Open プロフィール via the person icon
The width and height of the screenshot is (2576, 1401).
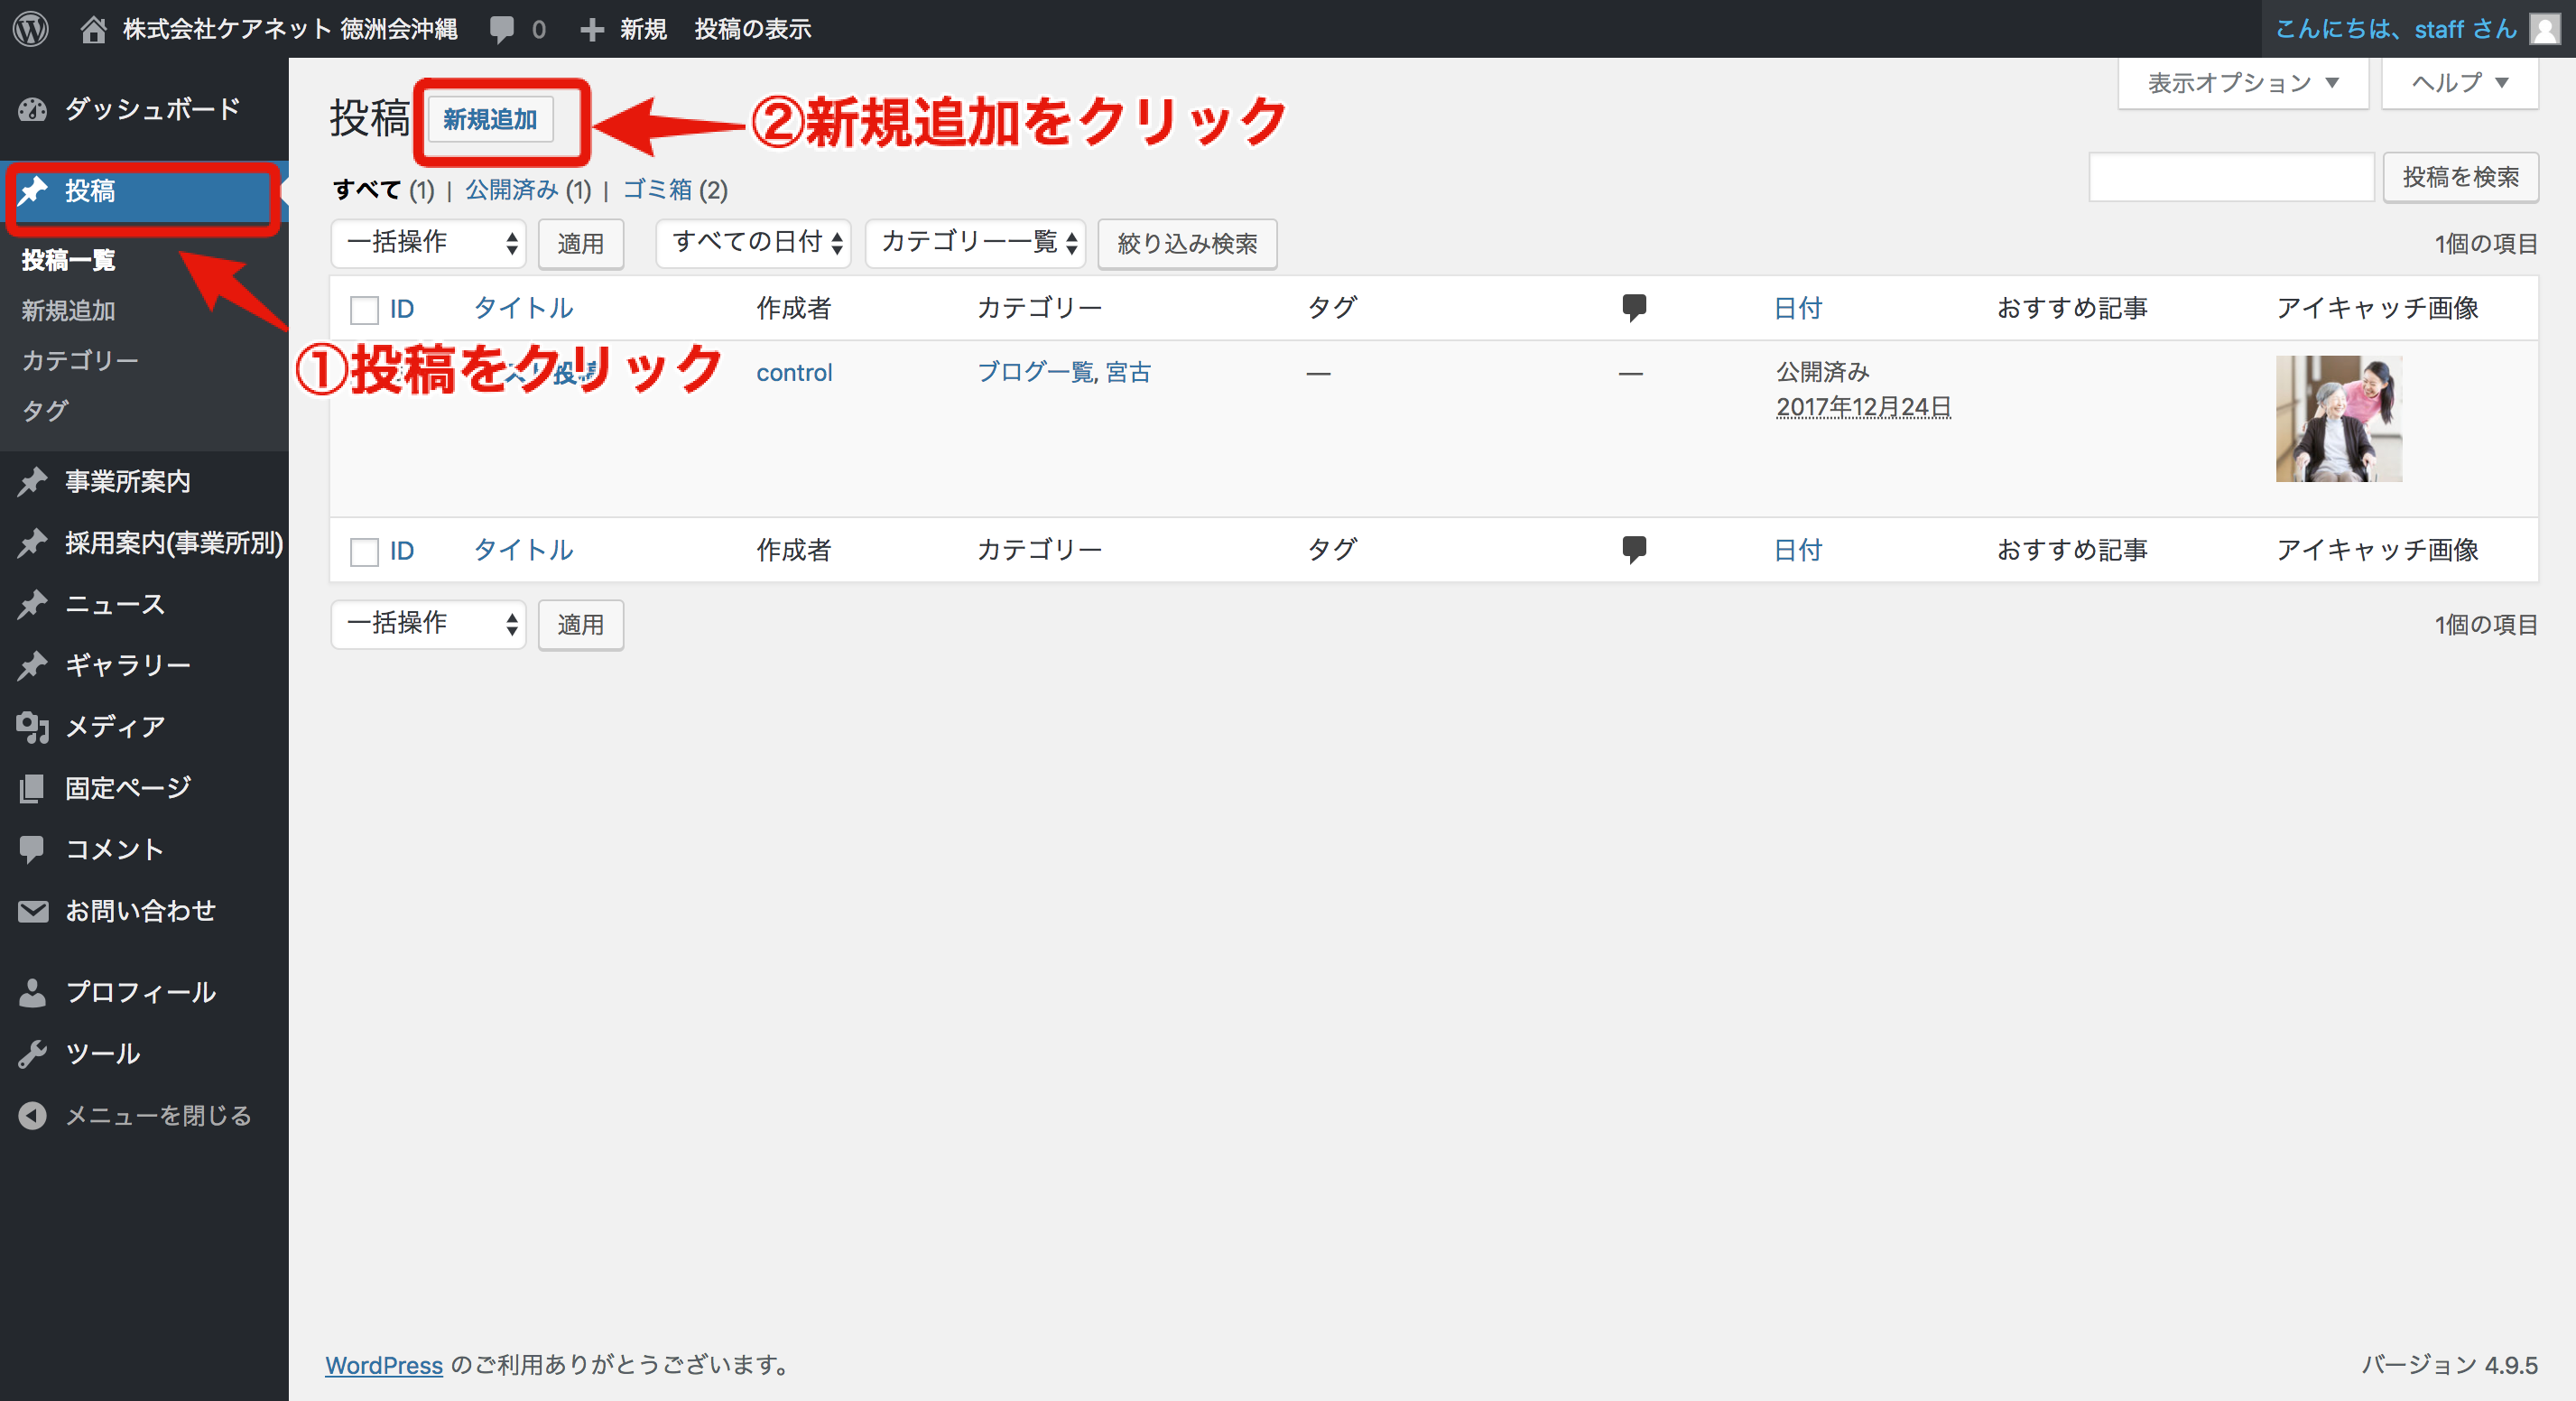[32, 991]
